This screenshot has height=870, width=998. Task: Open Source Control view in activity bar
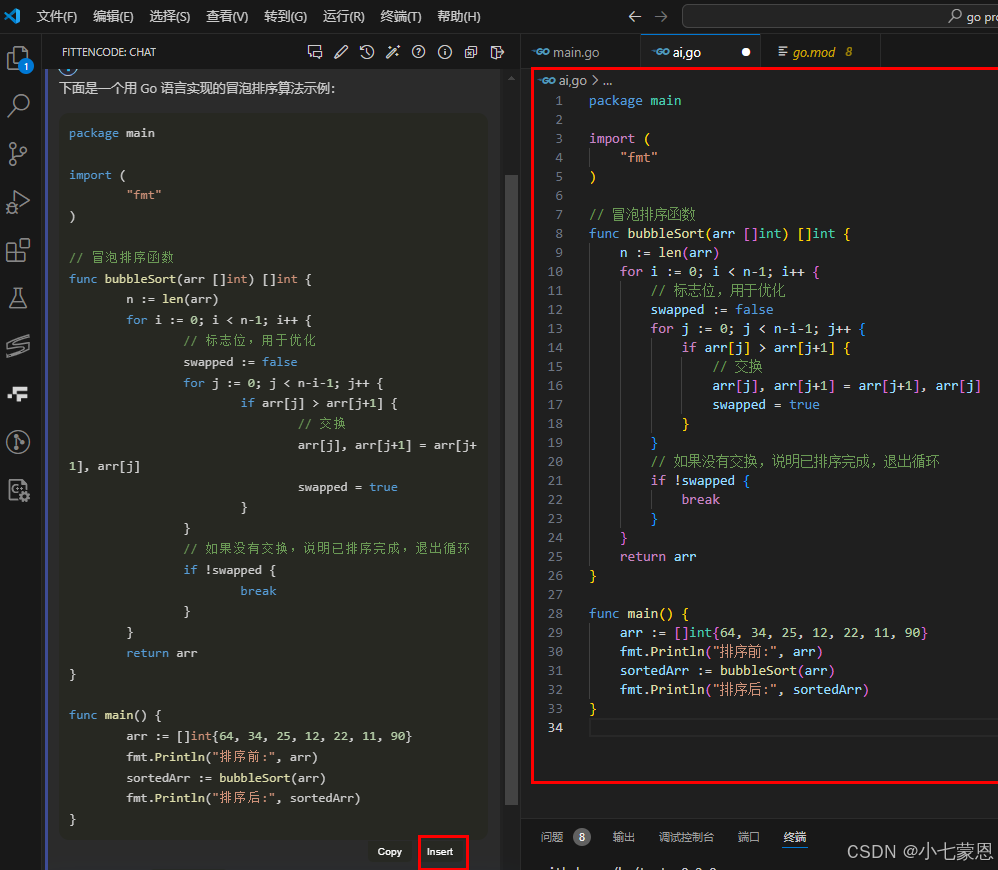pos(18,153)
